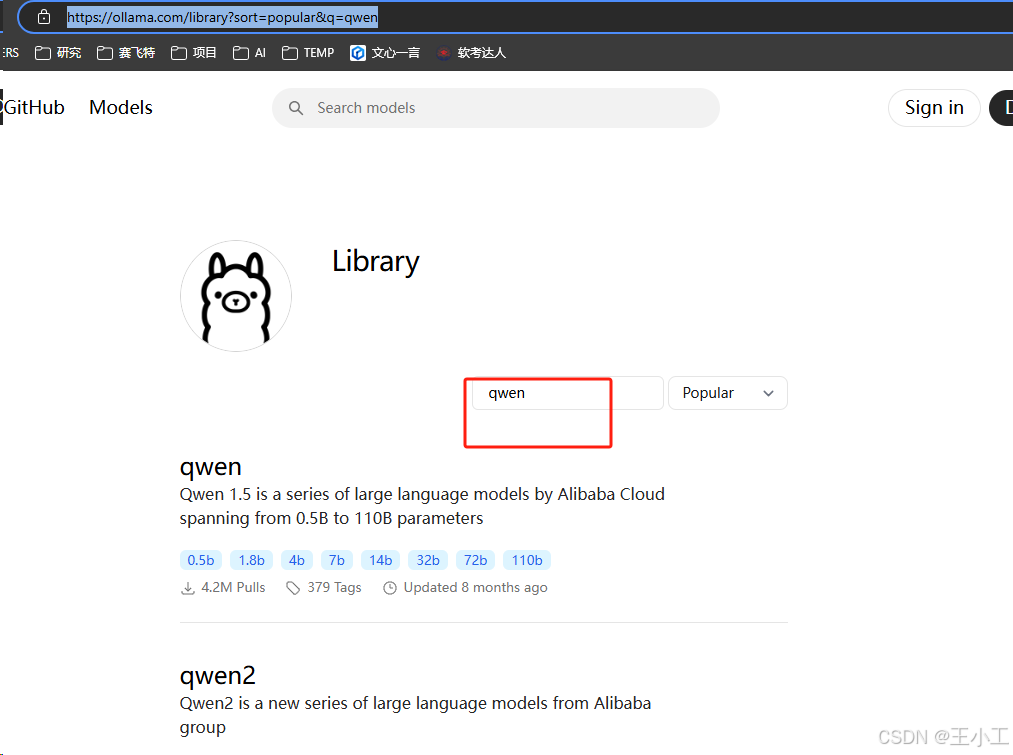Select the browser URL address bar
Image resolution: width=1013 pixels, height=755 pixels.
coord(517,17)
